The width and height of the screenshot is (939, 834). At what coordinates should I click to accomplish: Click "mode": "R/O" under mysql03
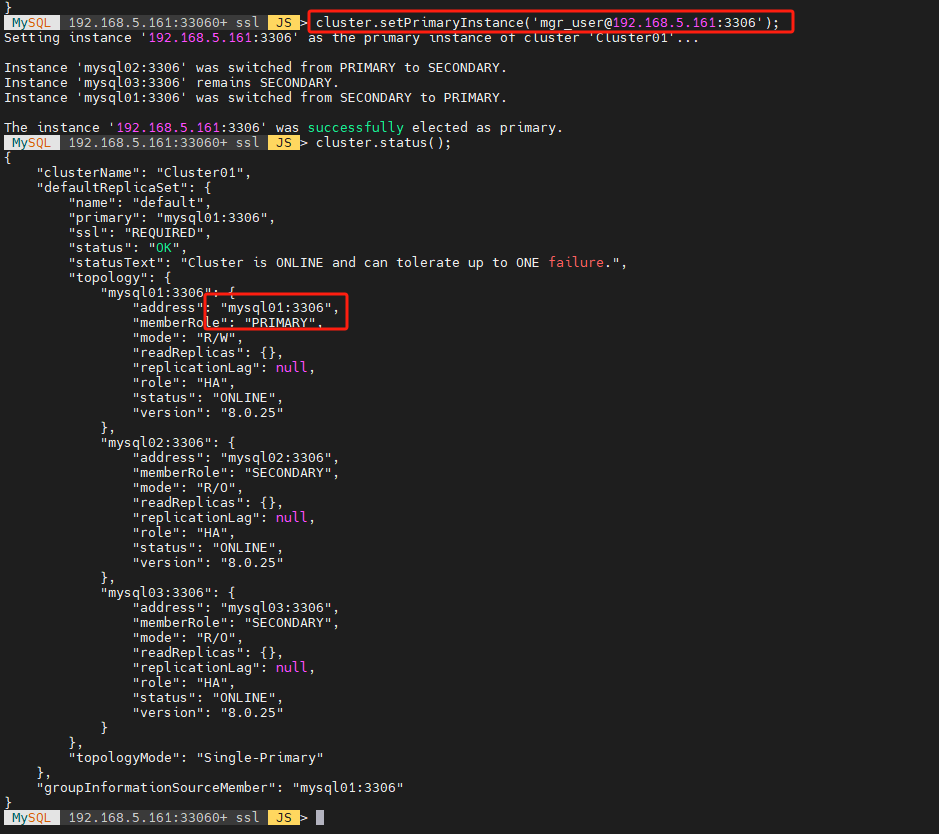click(188, 638)
